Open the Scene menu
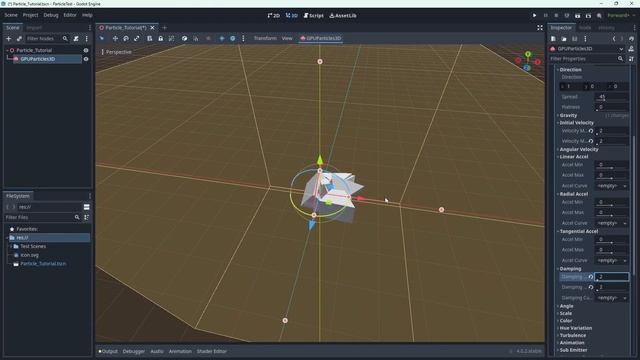Screen dimensions: 640x360 click(x=11, y=15)
